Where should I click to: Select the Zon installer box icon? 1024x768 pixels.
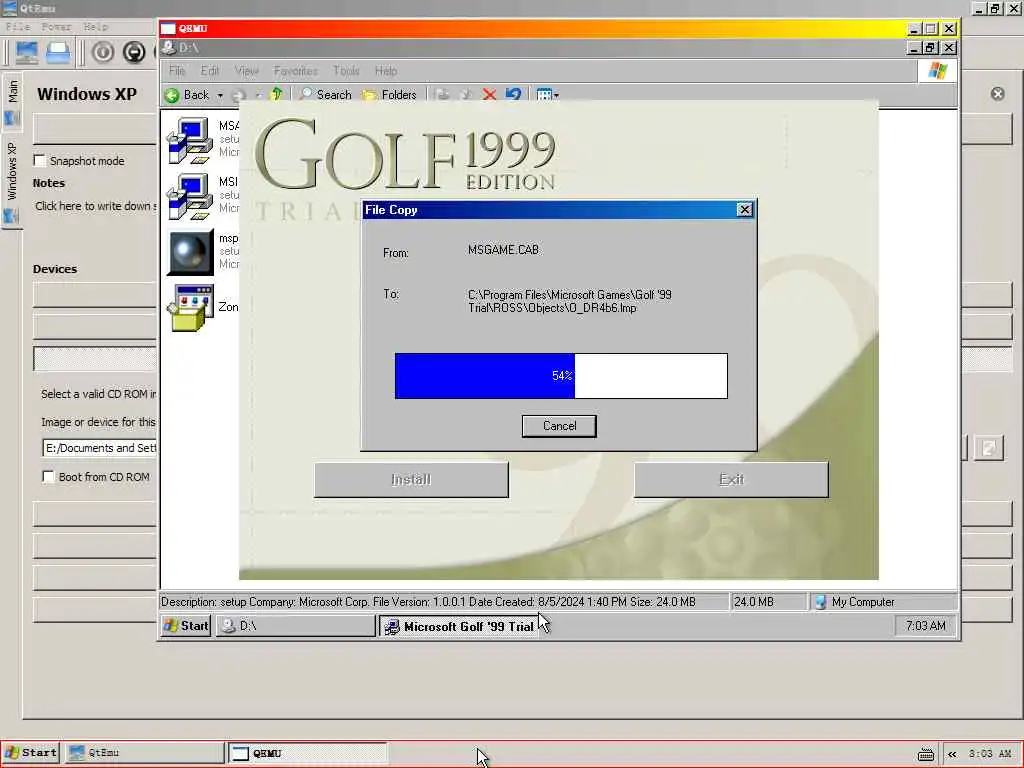pos(190,308)
